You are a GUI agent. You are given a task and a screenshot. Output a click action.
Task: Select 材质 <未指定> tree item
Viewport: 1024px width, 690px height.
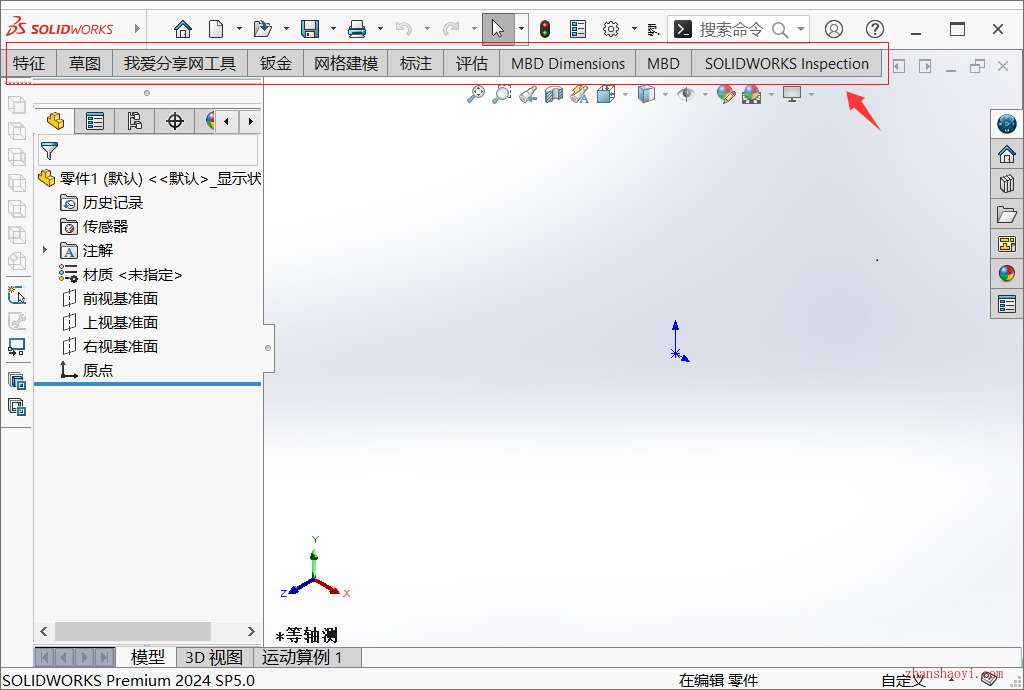pos(121,275)
